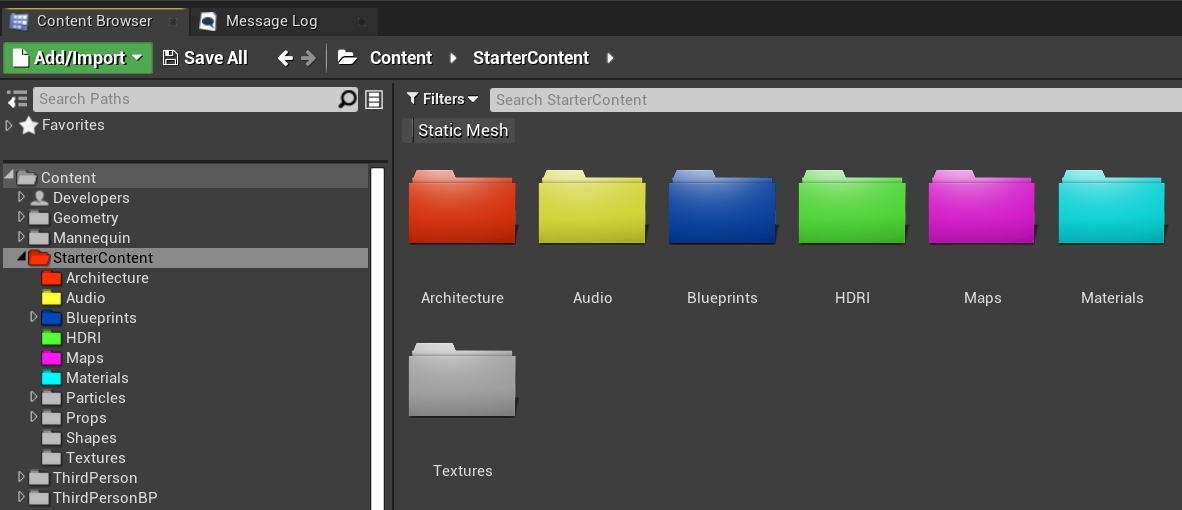
Task: Click the open-folder path picker icon before Content
Action: (x=347, y=58)
